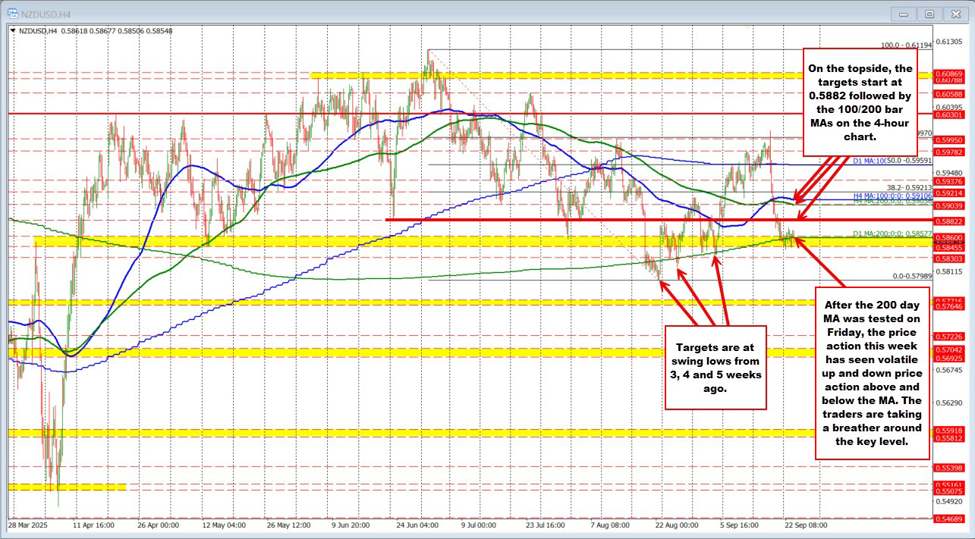Click the 9 Jul 00:00 date on time axis
This screenshot has height=539, width=975.
481,523
